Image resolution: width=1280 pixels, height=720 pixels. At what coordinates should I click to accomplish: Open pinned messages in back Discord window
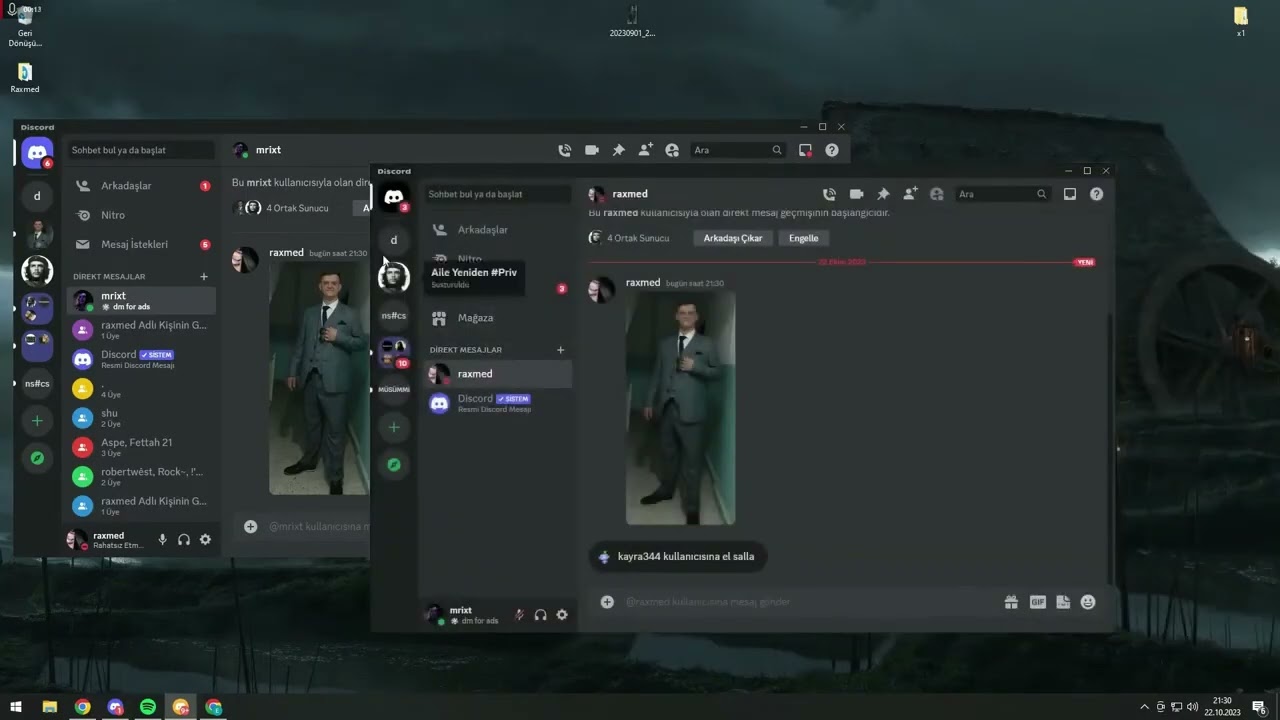tap(619, 150)
